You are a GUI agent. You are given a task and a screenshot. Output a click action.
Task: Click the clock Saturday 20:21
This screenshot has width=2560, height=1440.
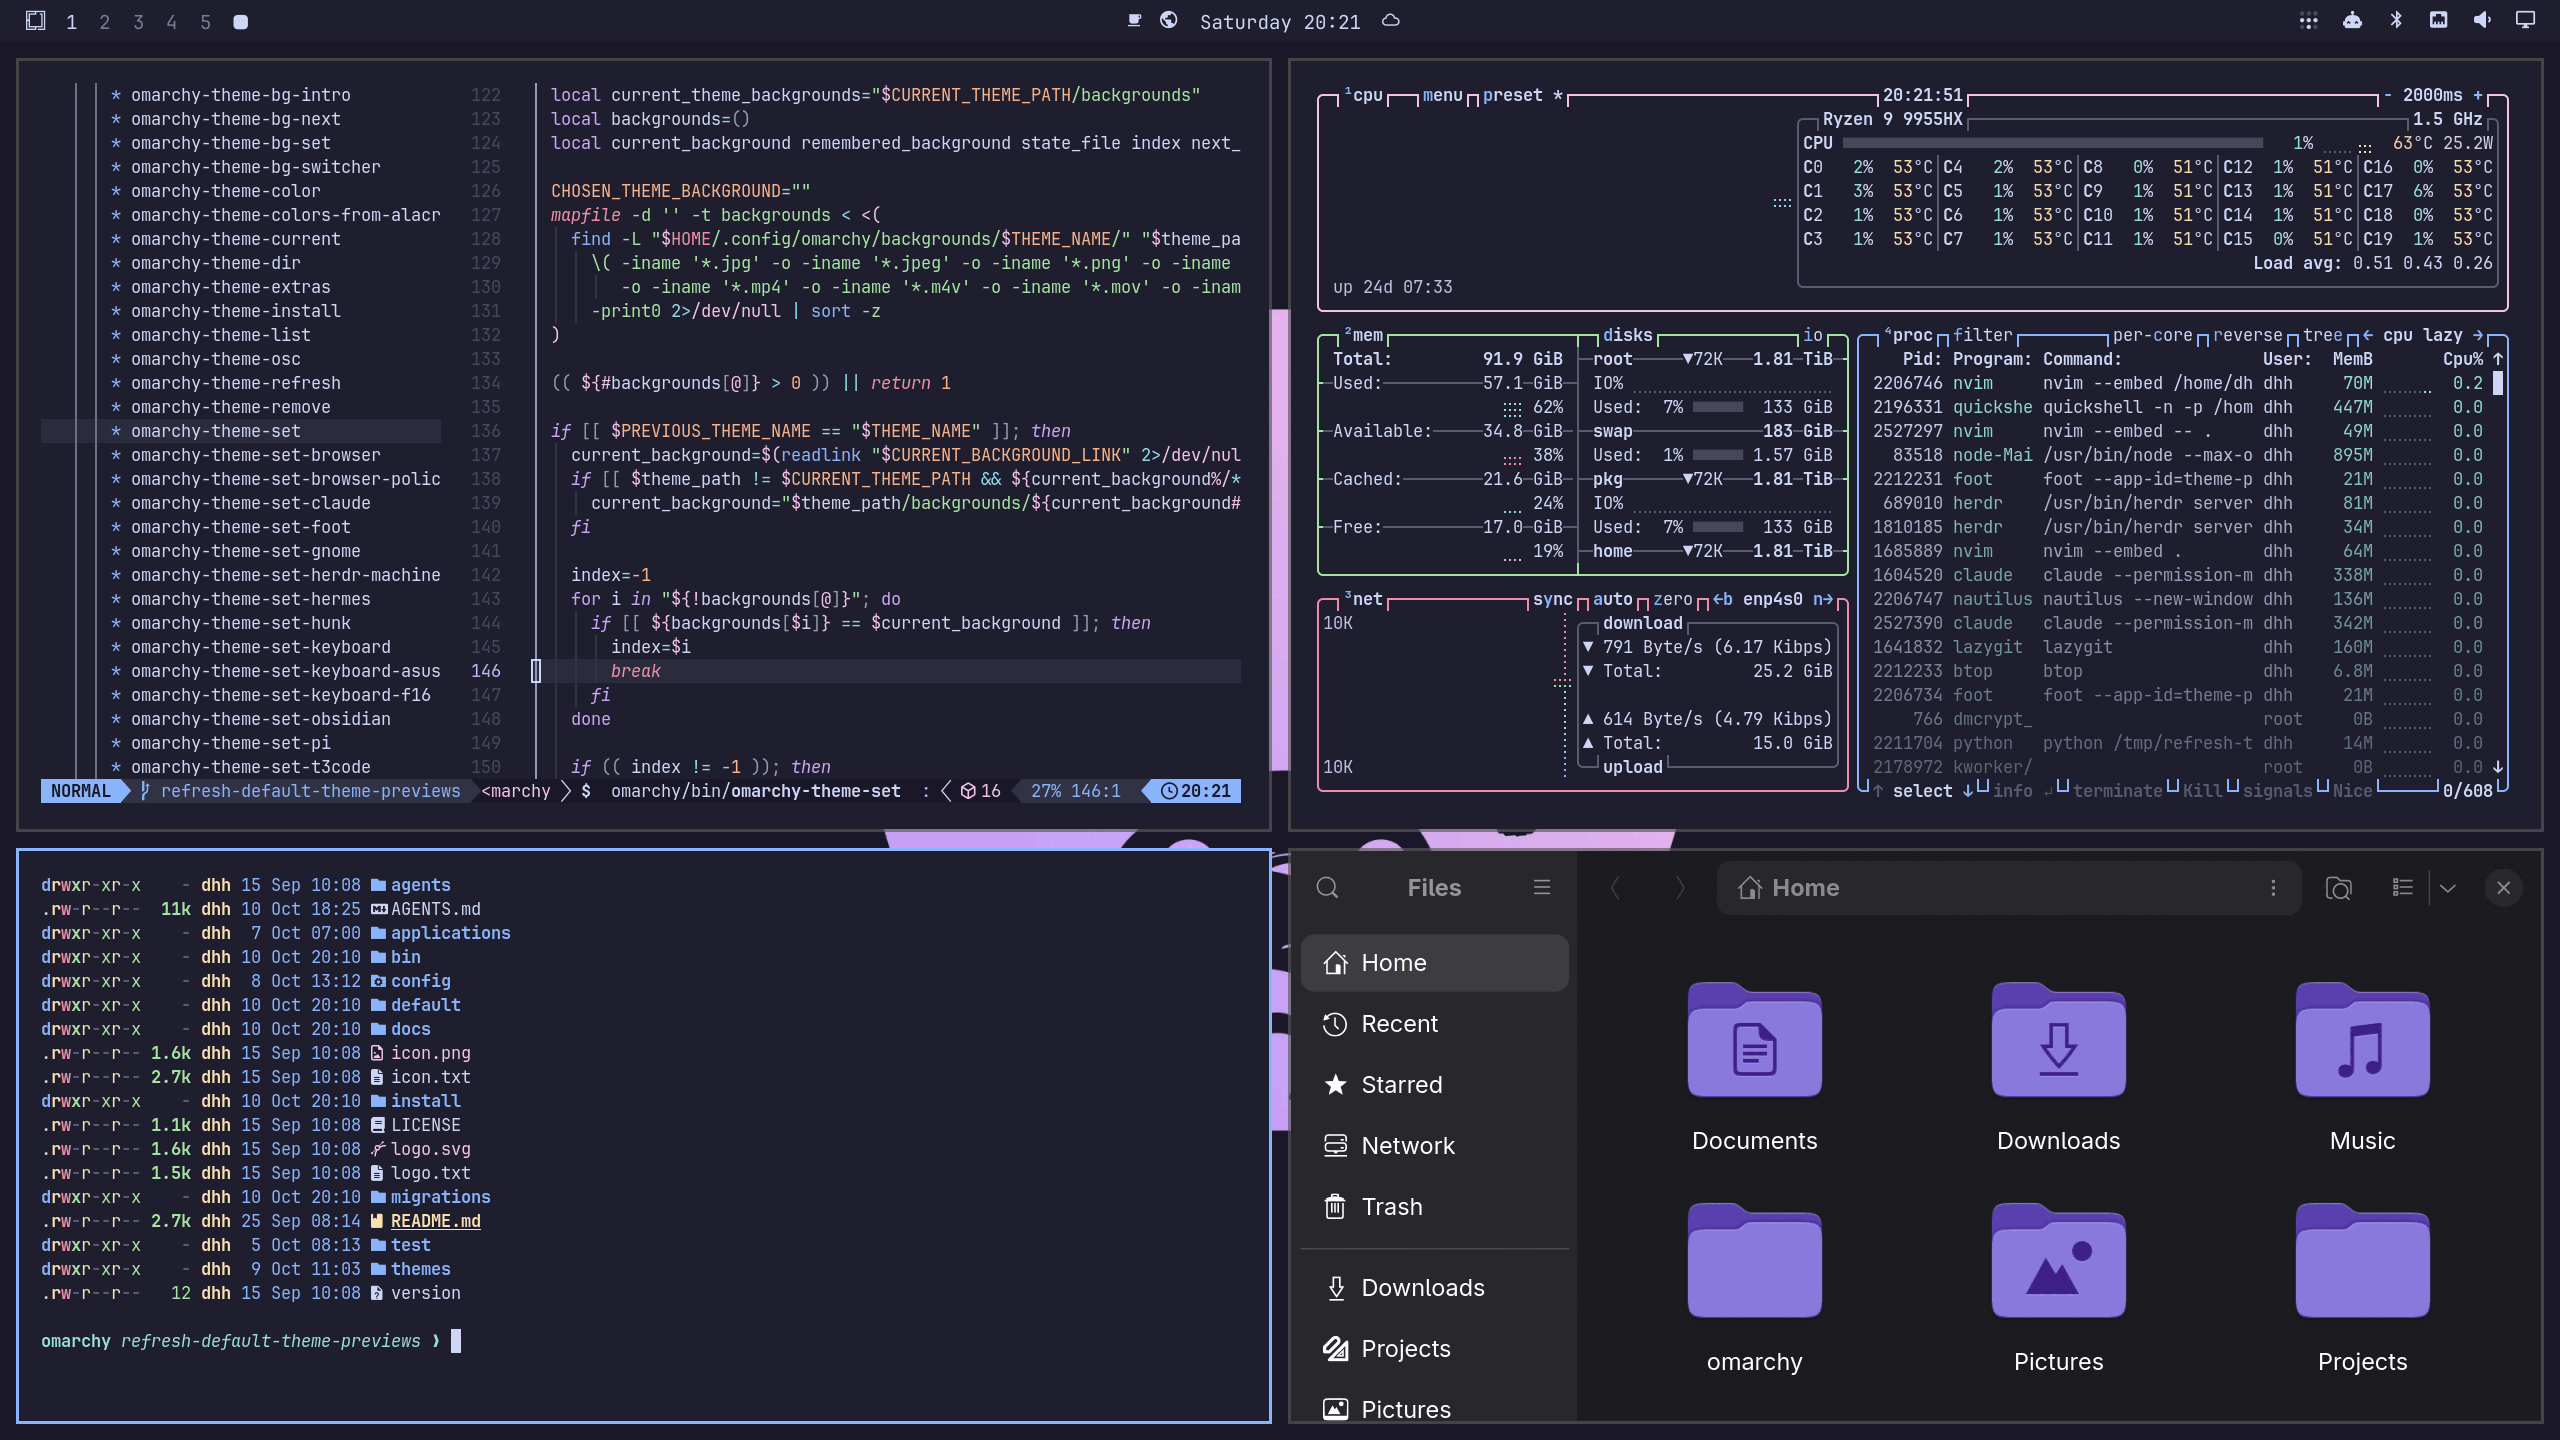pos(1280,22)
